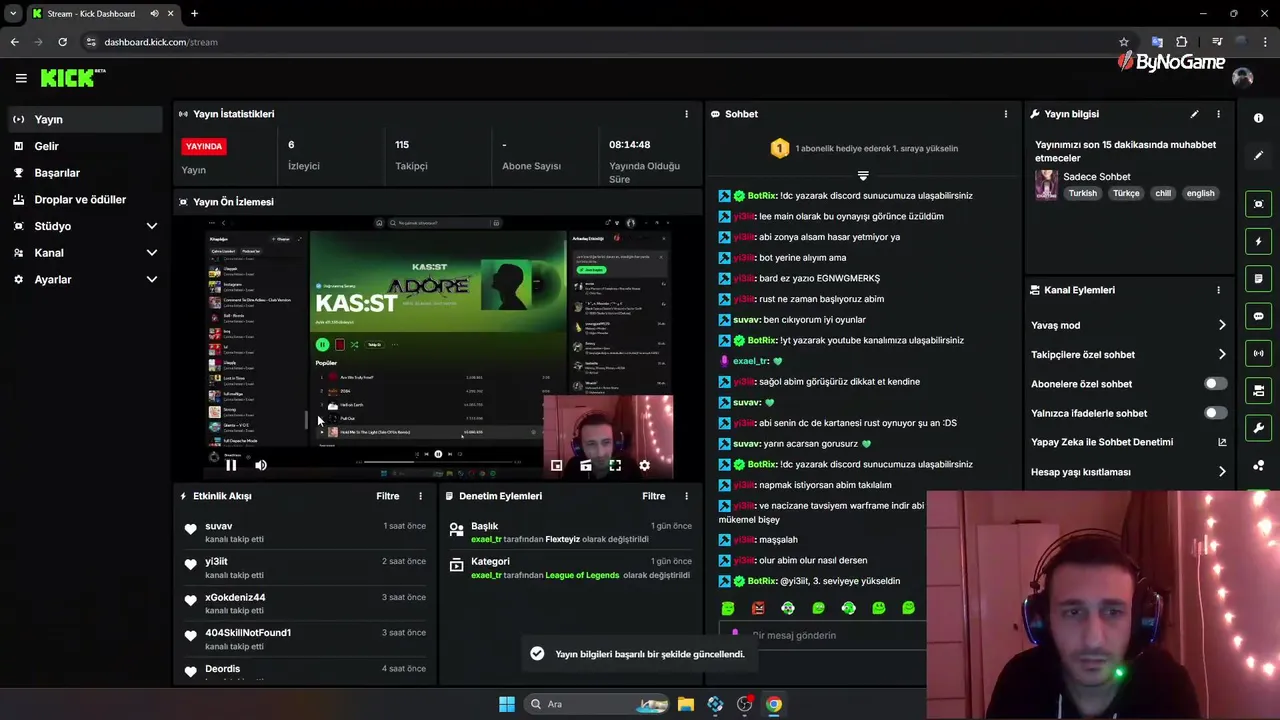The height and width of the screenshot is (720, 1280).
Task: Open File Explorer from taskbar
Action: tap(686, 704)
